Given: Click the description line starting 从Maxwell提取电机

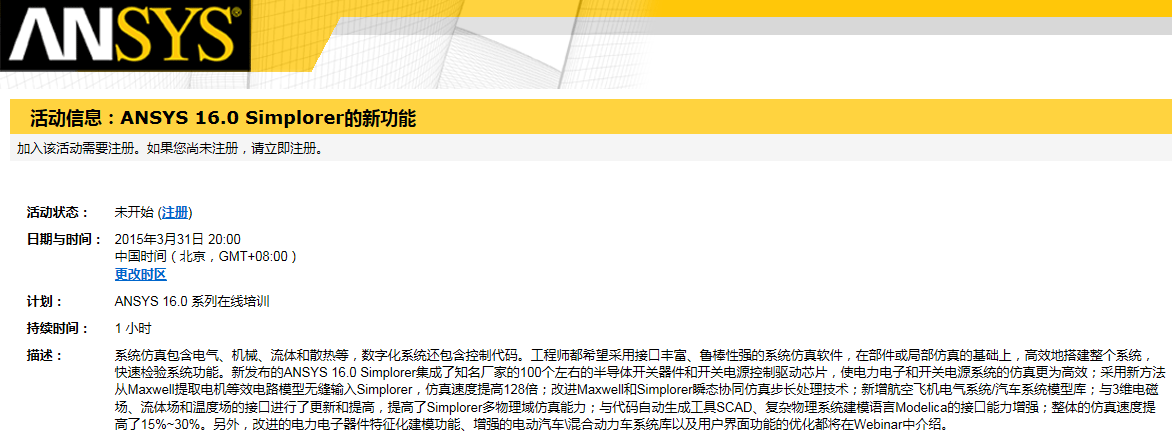Looking at the screenshot, I should (635, 390).
